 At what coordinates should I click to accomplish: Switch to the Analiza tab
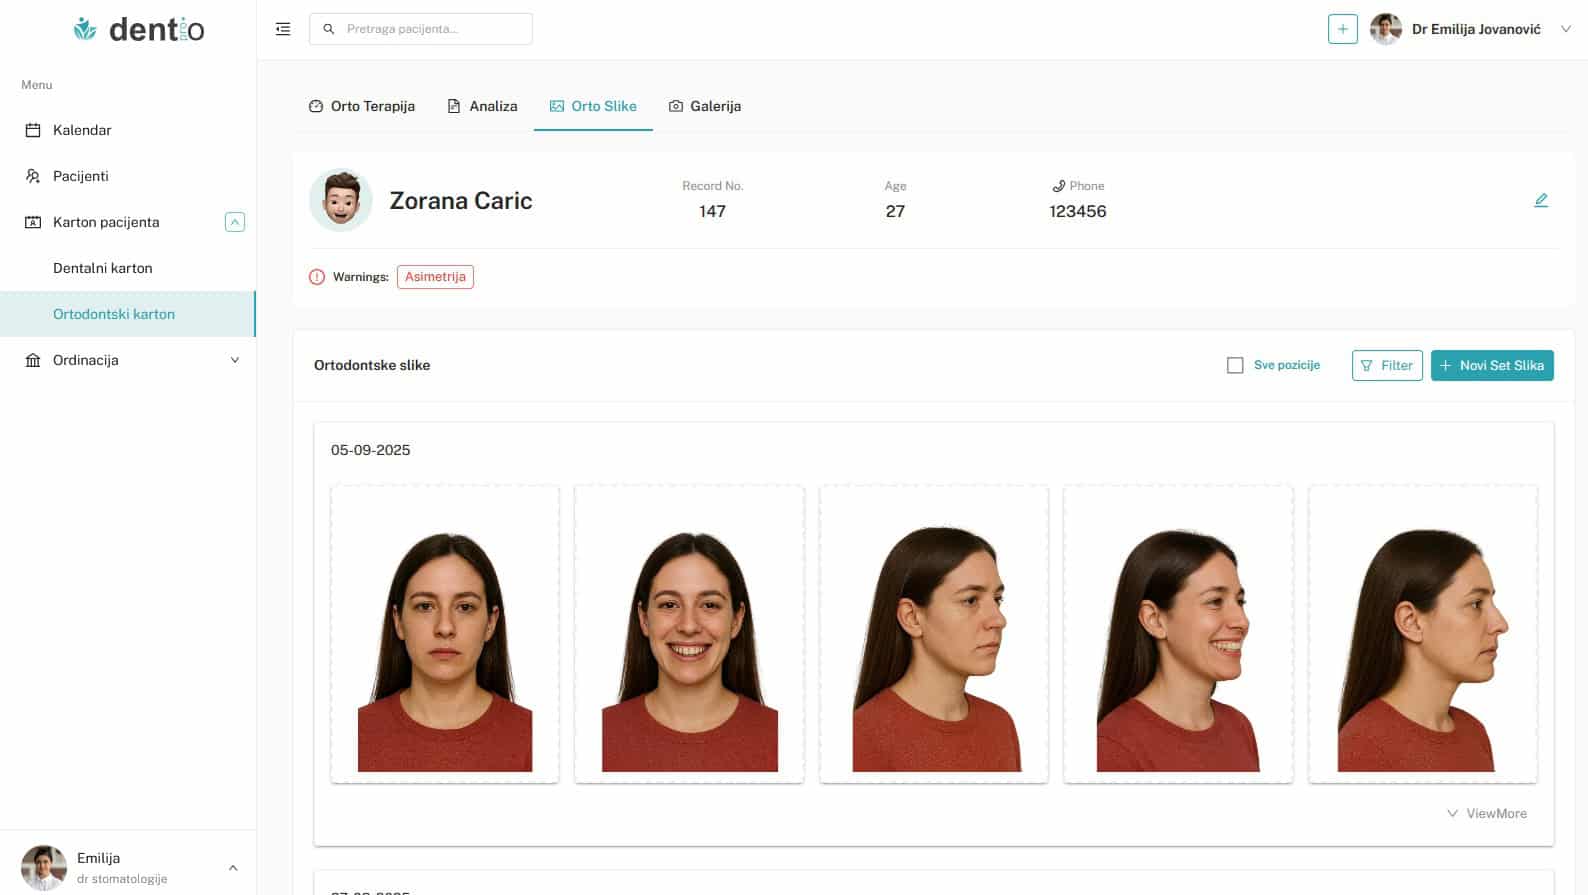pos(482,106)
